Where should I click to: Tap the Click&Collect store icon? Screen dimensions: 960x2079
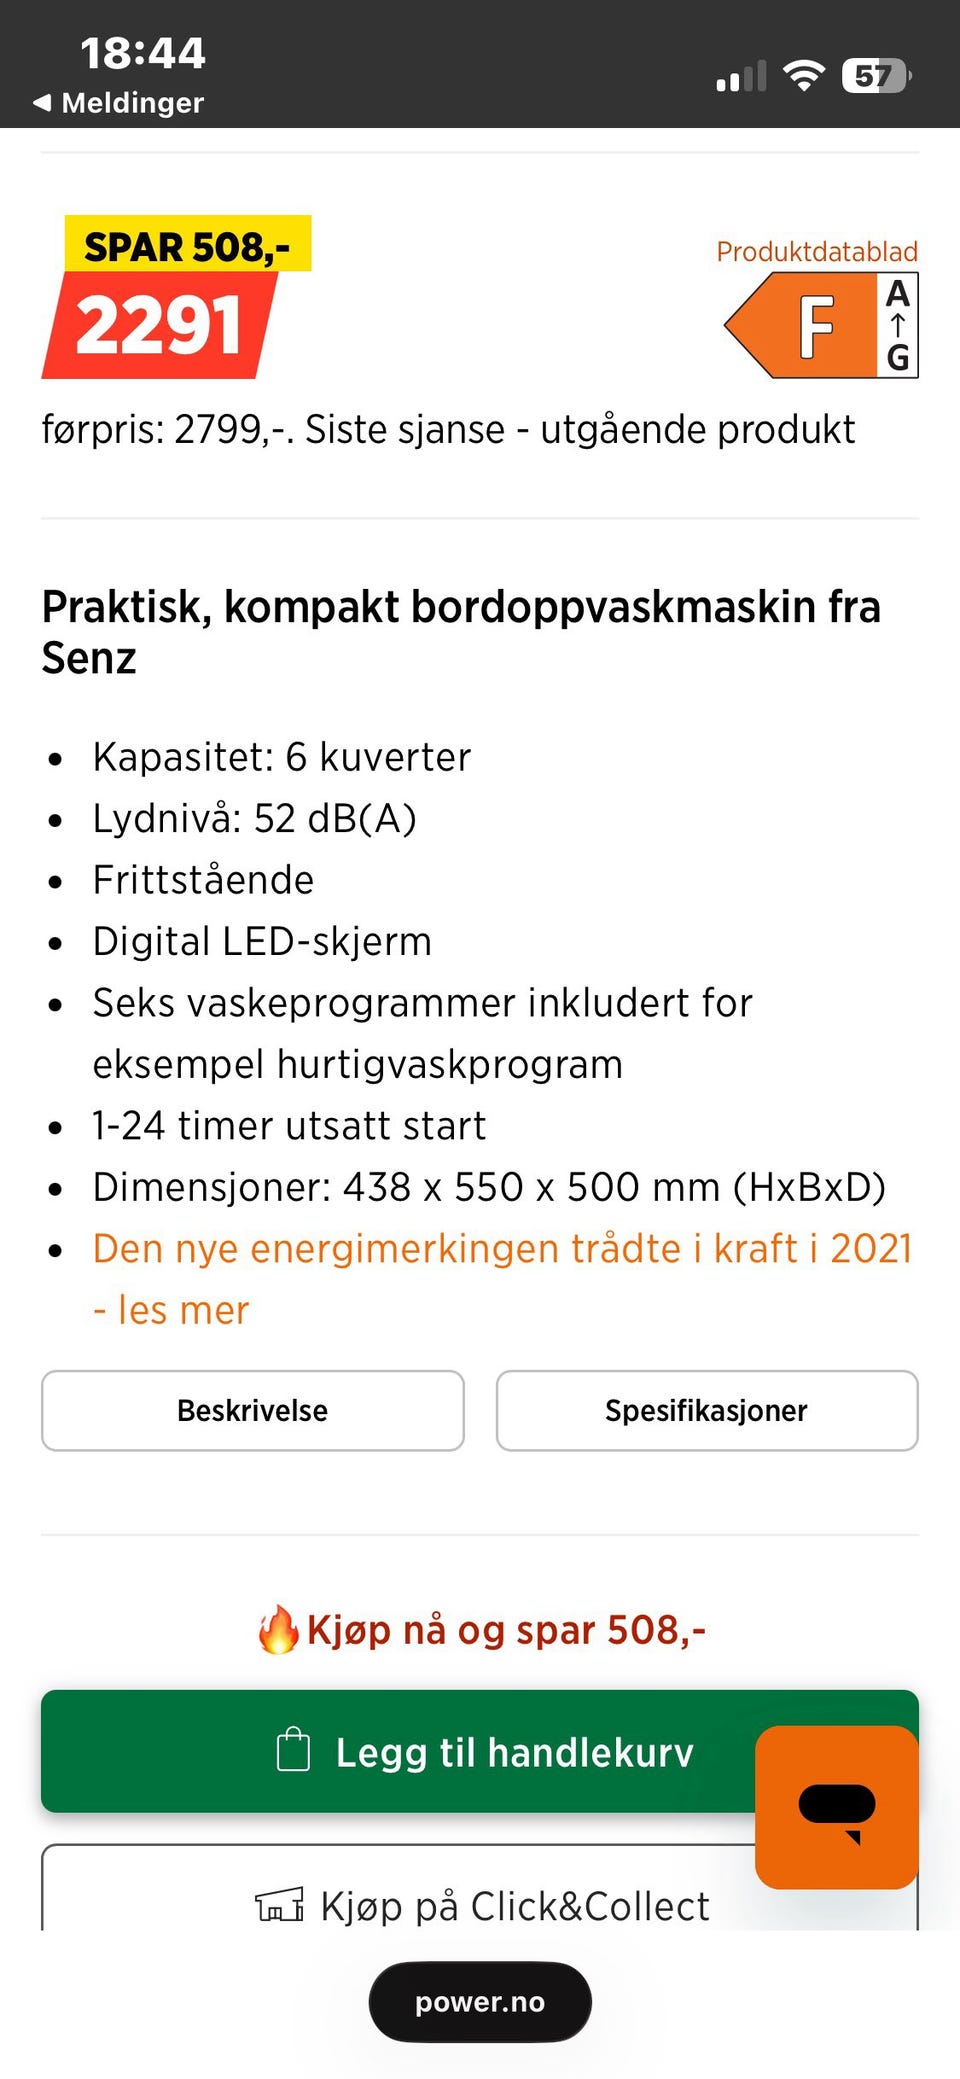(x=280, y=1905)
